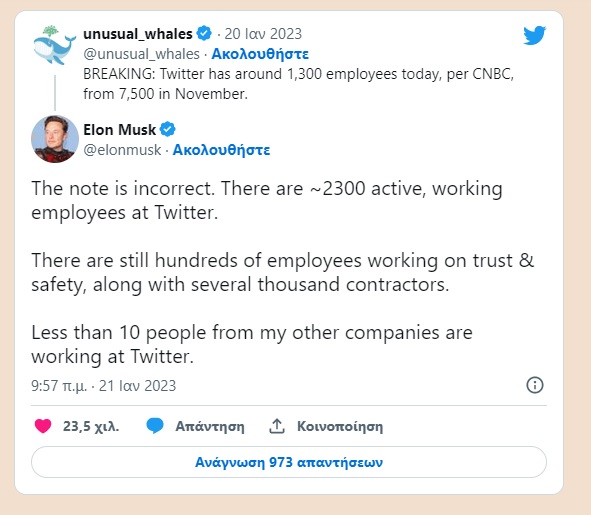Like the tweet with the heart icon
This screenshot has height=515, width=591.
point(43,426)
